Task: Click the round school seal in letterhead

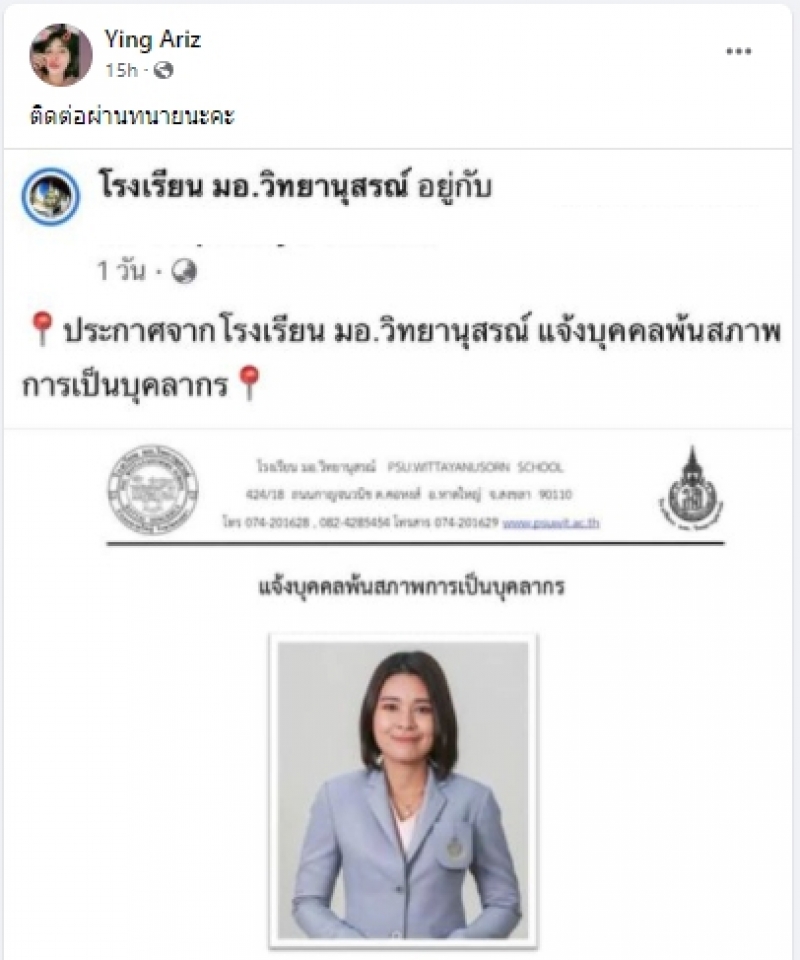Action: (x=153, y=490)
